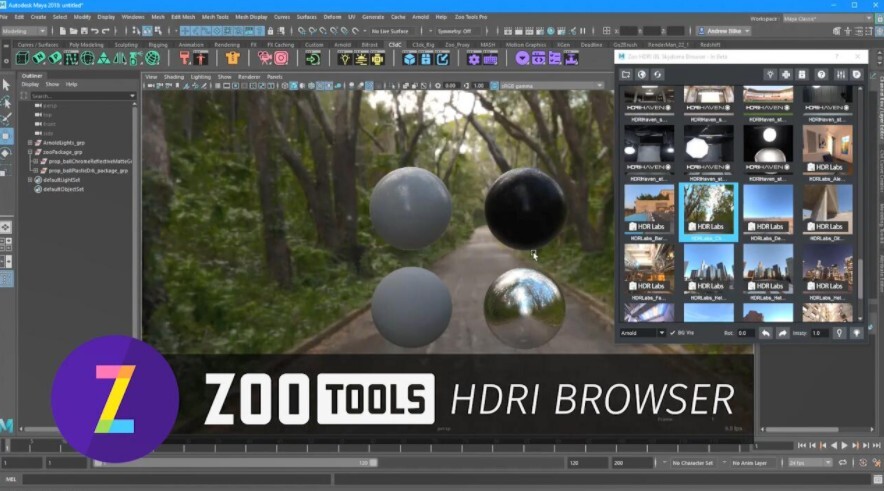Select defaultObjectSet in the Outliner
The image size is (884, 491).
62,188
